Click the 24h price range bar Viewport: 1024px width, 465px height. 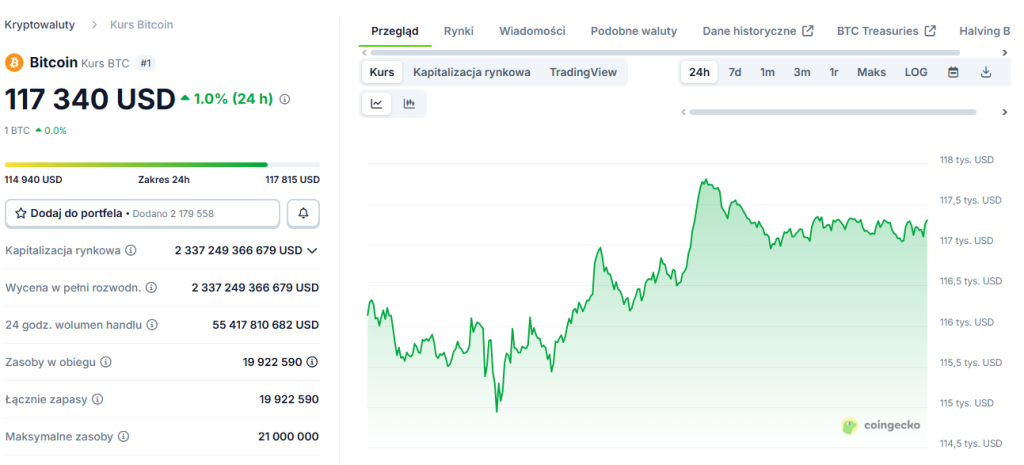162,164
